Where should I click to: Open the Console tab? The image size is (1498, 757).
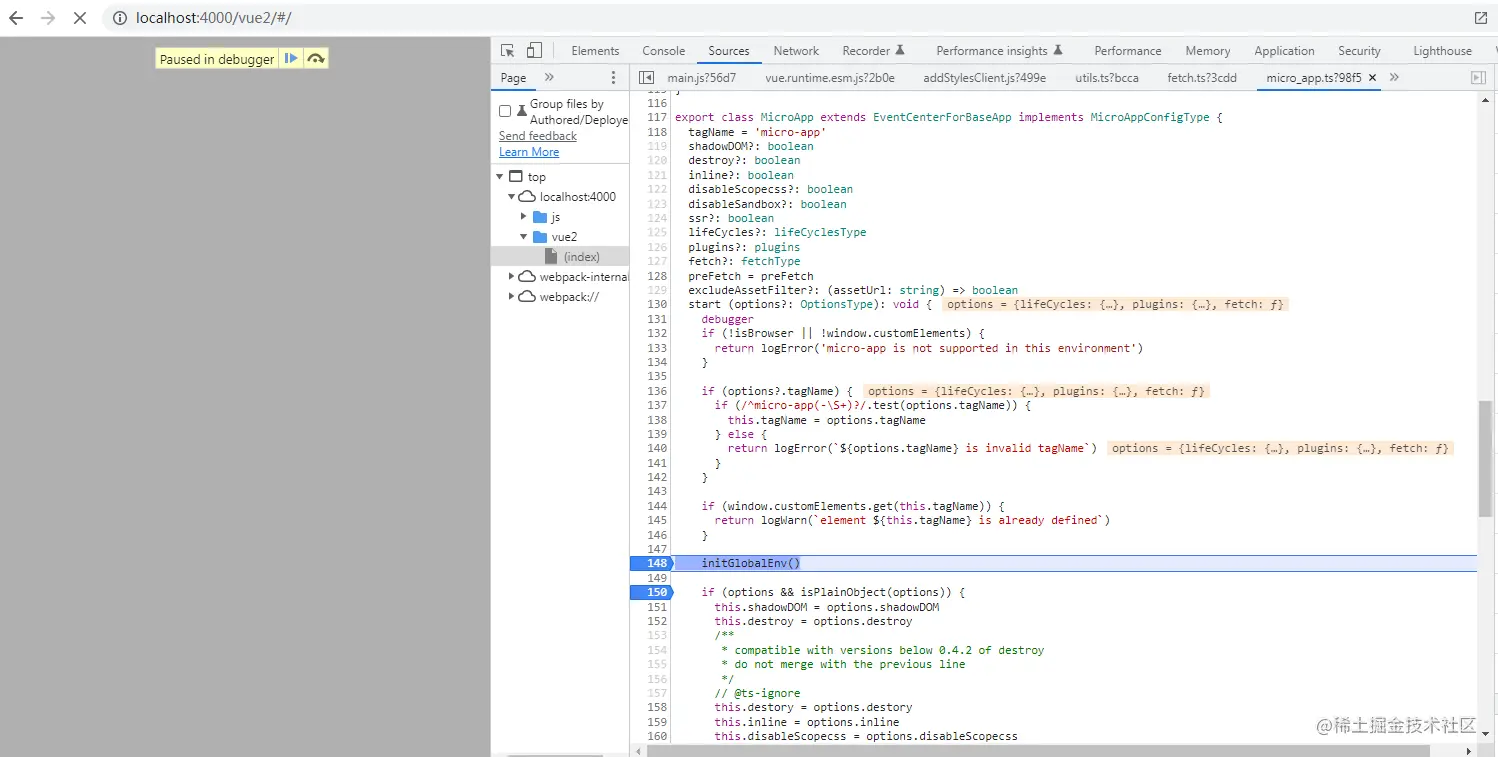click(663, 51)
